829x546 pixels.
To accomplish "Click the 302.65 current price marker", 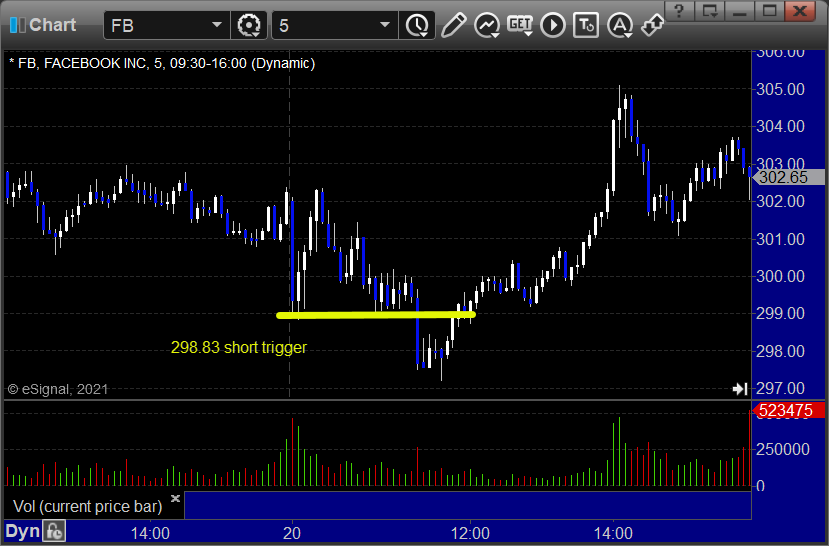I will 788,177.
